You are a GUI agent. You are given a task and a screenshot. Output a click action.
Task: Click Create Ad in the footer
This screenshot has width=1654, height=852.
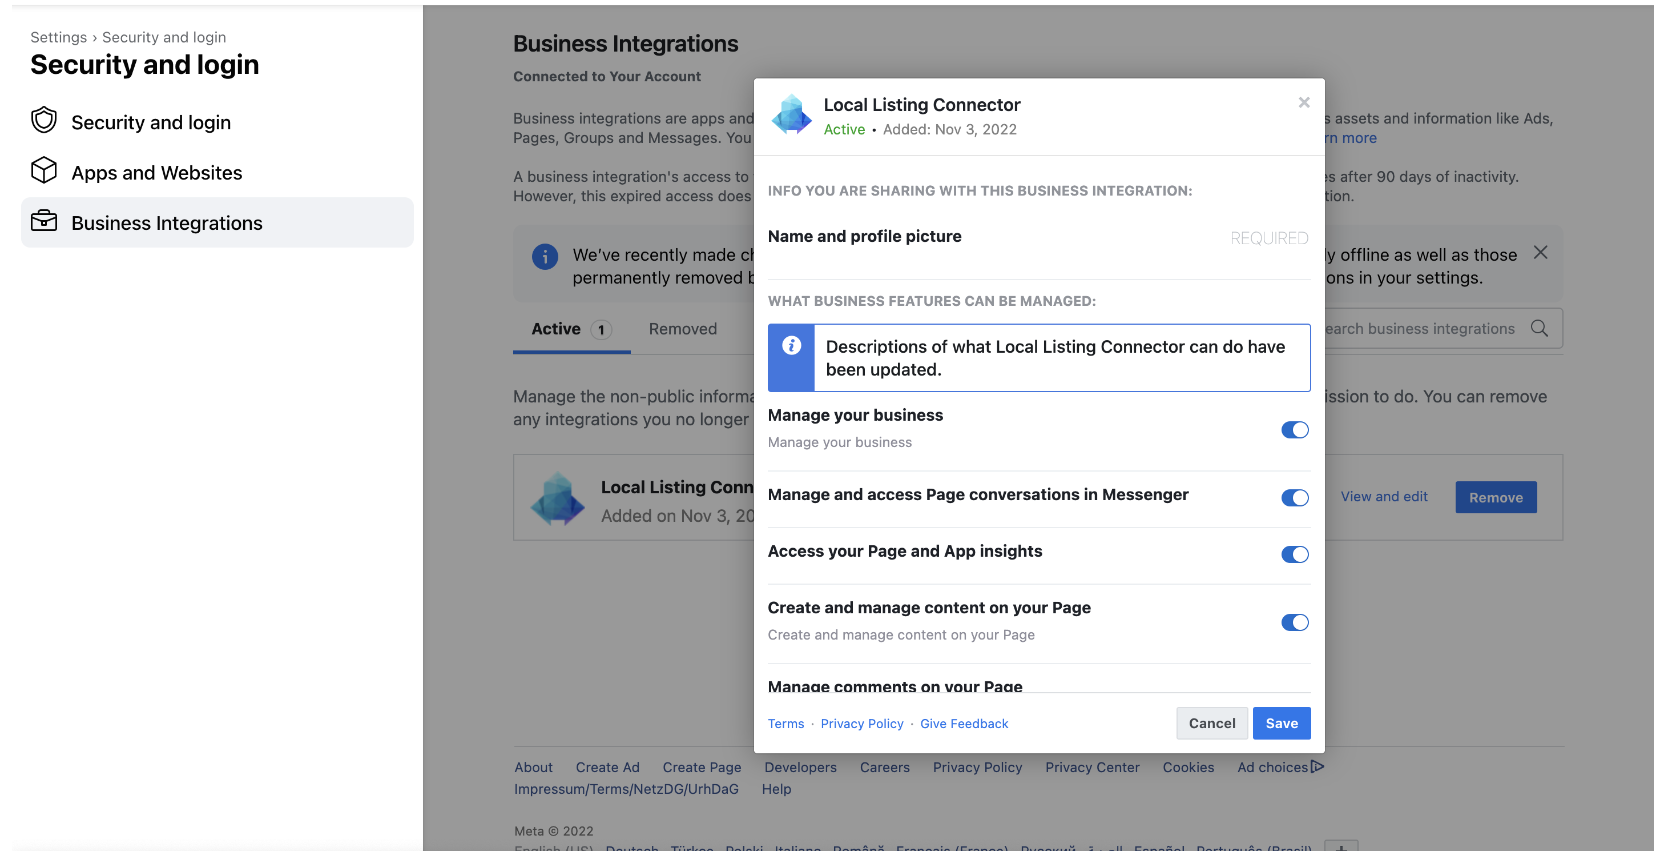[608, 768]
